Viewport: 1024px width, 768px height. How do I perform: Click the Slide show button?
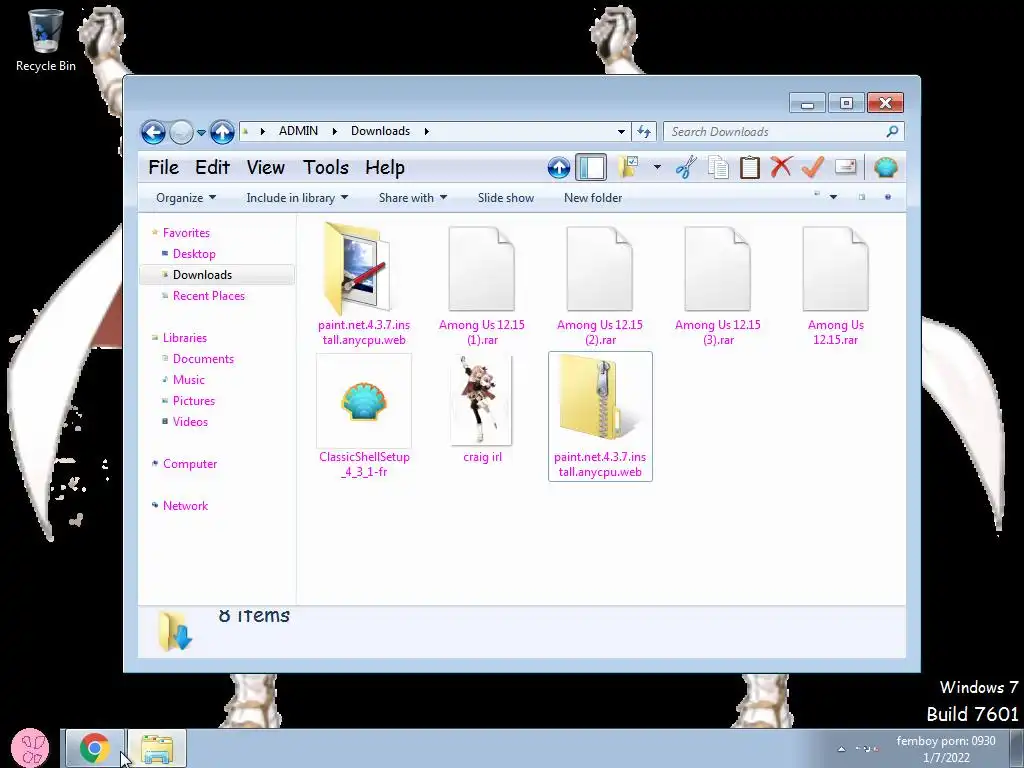(505, 198)
